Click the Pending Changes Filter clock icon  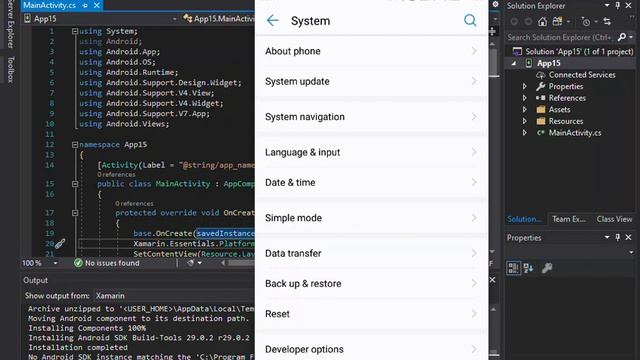[586, 22]
